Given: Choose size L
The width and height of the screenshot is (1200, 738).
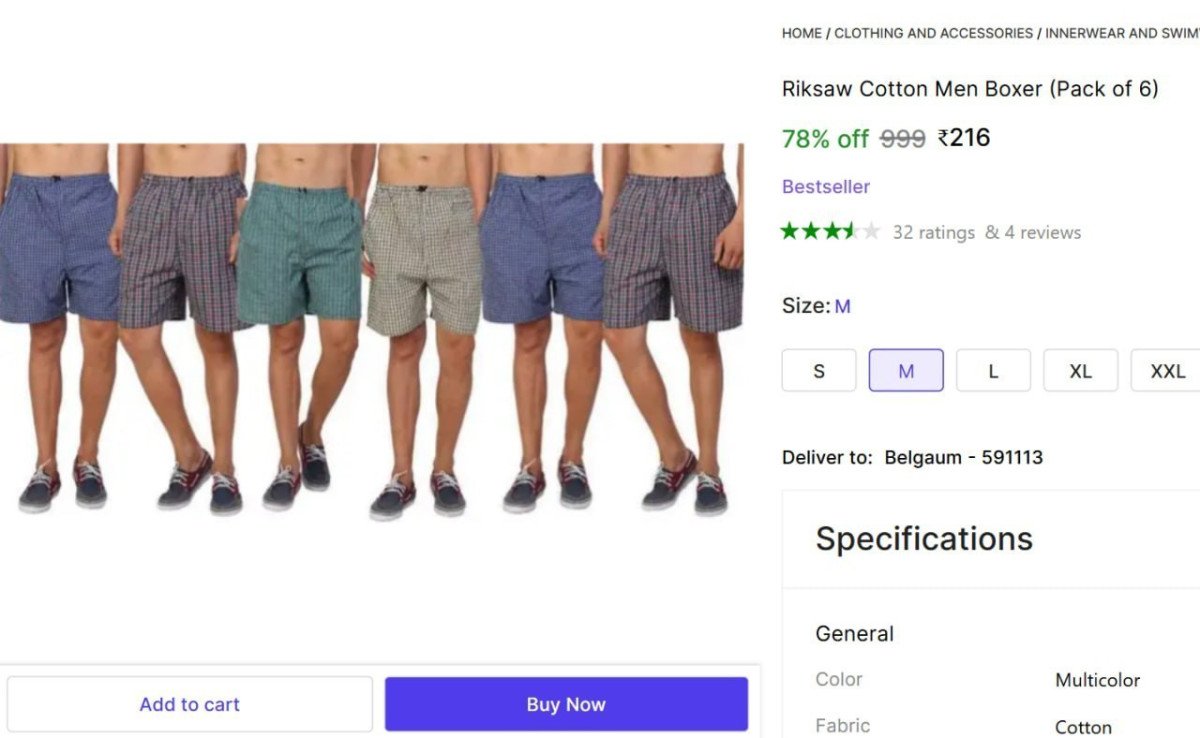Looking at the screenshot, I should 993,371.
